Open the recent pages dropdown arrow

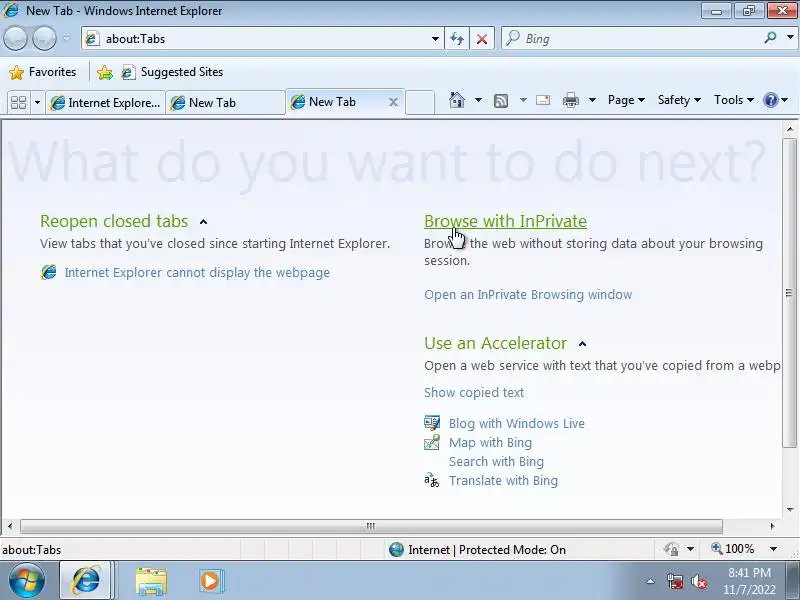tap(67, 38)
